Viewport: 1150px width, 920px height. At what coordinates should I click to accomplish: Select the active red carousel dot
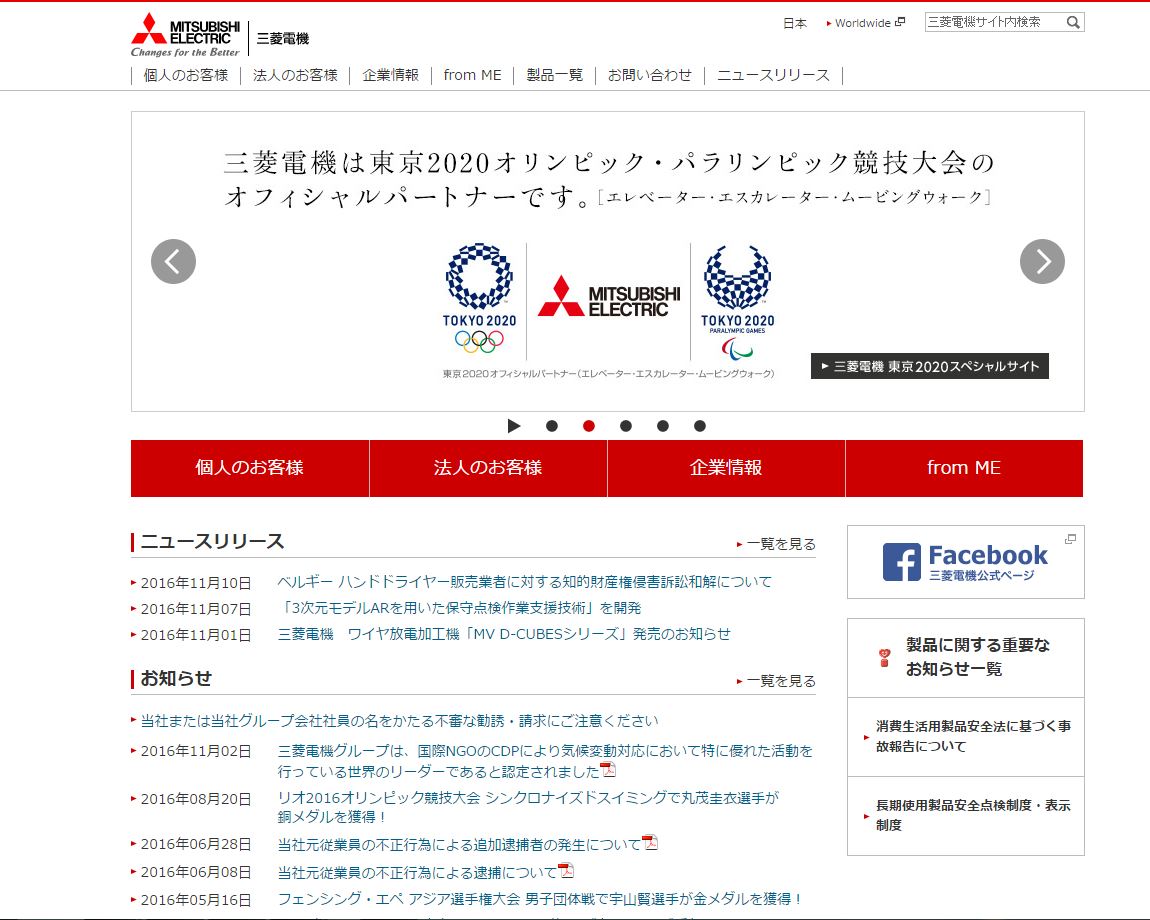pos(589,426)
